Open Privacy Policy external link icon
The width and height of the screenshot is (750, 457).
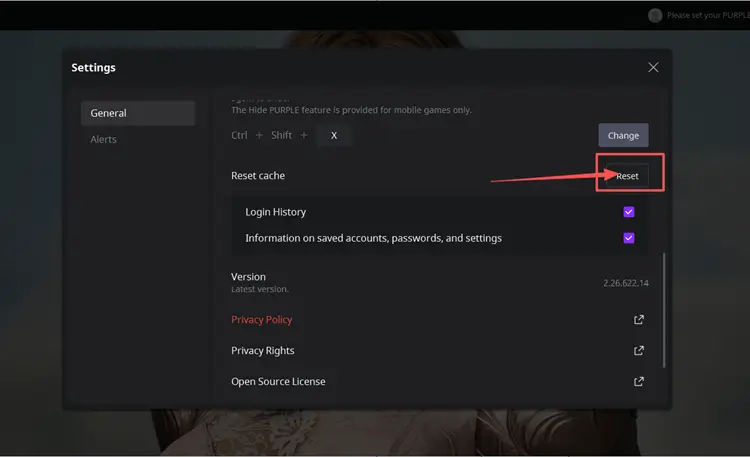tap(639, 320)
